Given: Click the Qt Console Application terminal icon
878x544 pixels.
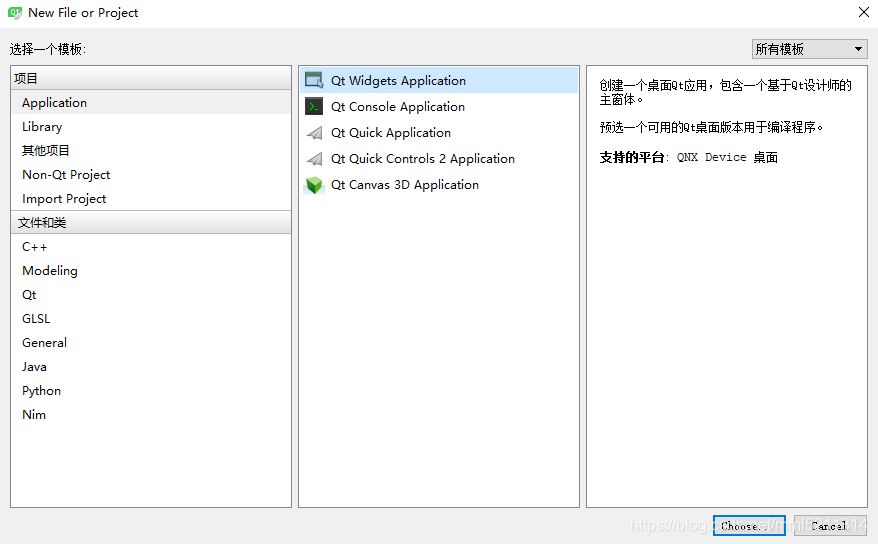Looking at the screenshot, I should coord(314,106).
